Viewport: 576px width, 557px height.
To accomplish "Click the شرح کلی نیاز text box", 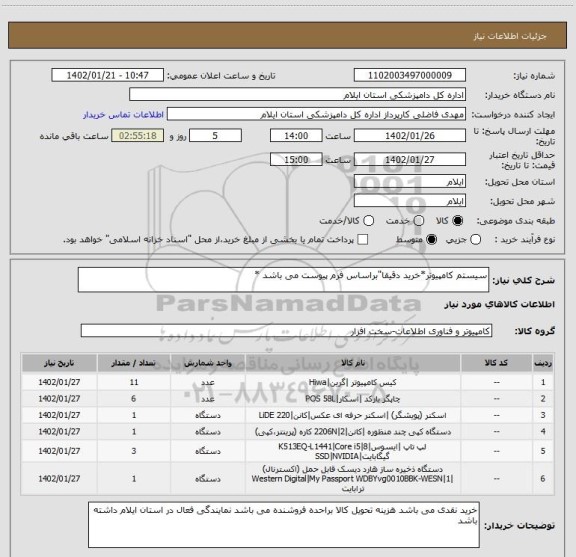I will click(x=283, y=280).
